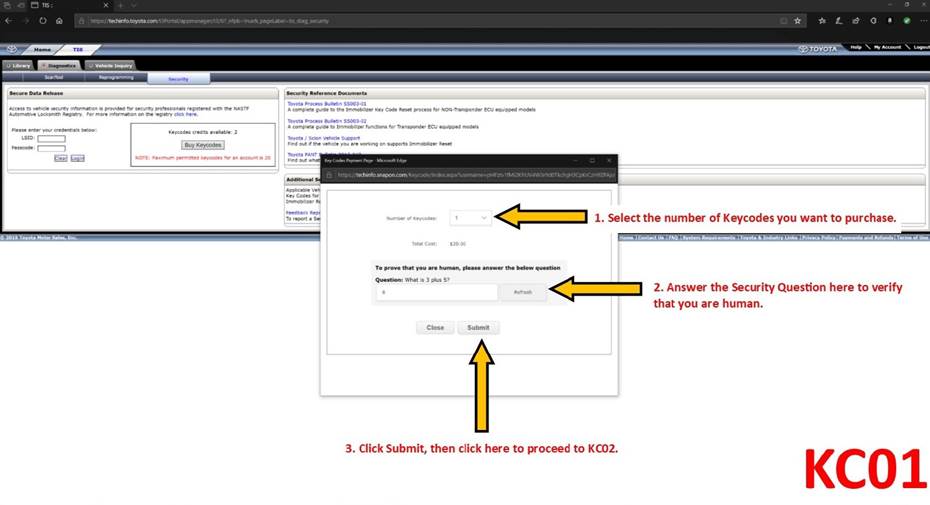Click the share page icon
Viewport: 930px width, 505px height.
pos(856,21)
